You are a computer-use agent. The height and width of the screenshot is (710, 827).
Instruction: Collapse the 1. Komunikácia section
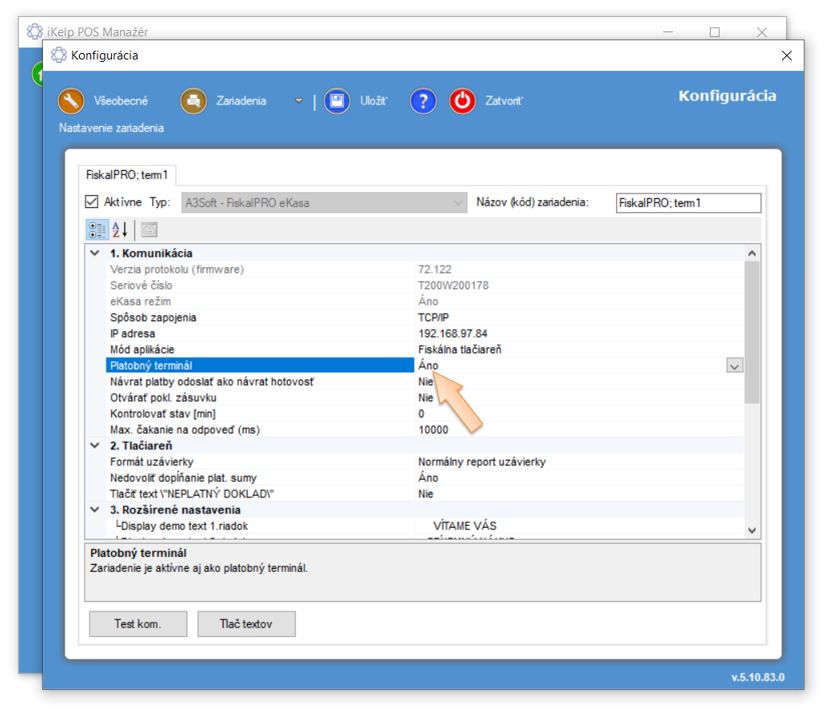(95, 254)
